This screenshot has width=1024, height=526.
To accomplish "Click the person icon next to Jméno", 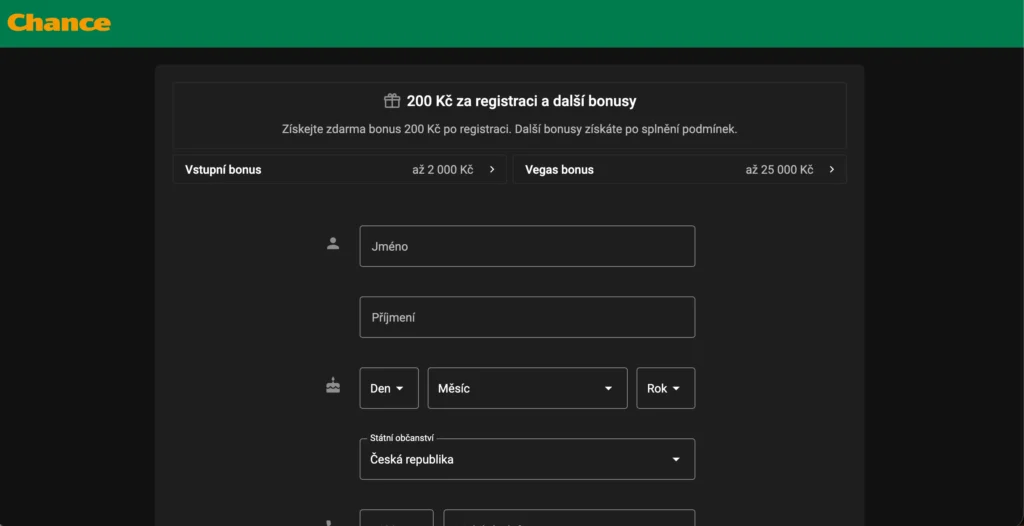I will 333,244.
